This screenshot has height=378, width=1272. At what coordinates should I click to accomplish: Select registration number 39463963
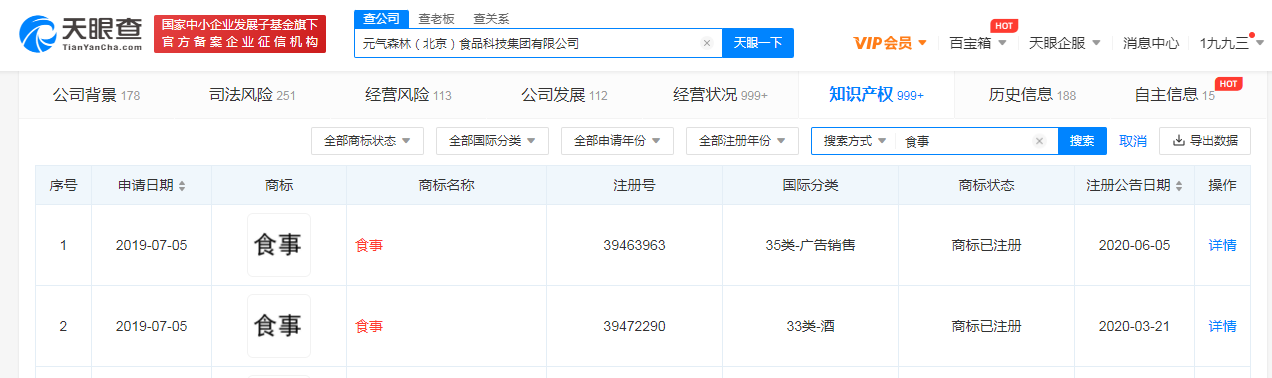tap(634, 245)
